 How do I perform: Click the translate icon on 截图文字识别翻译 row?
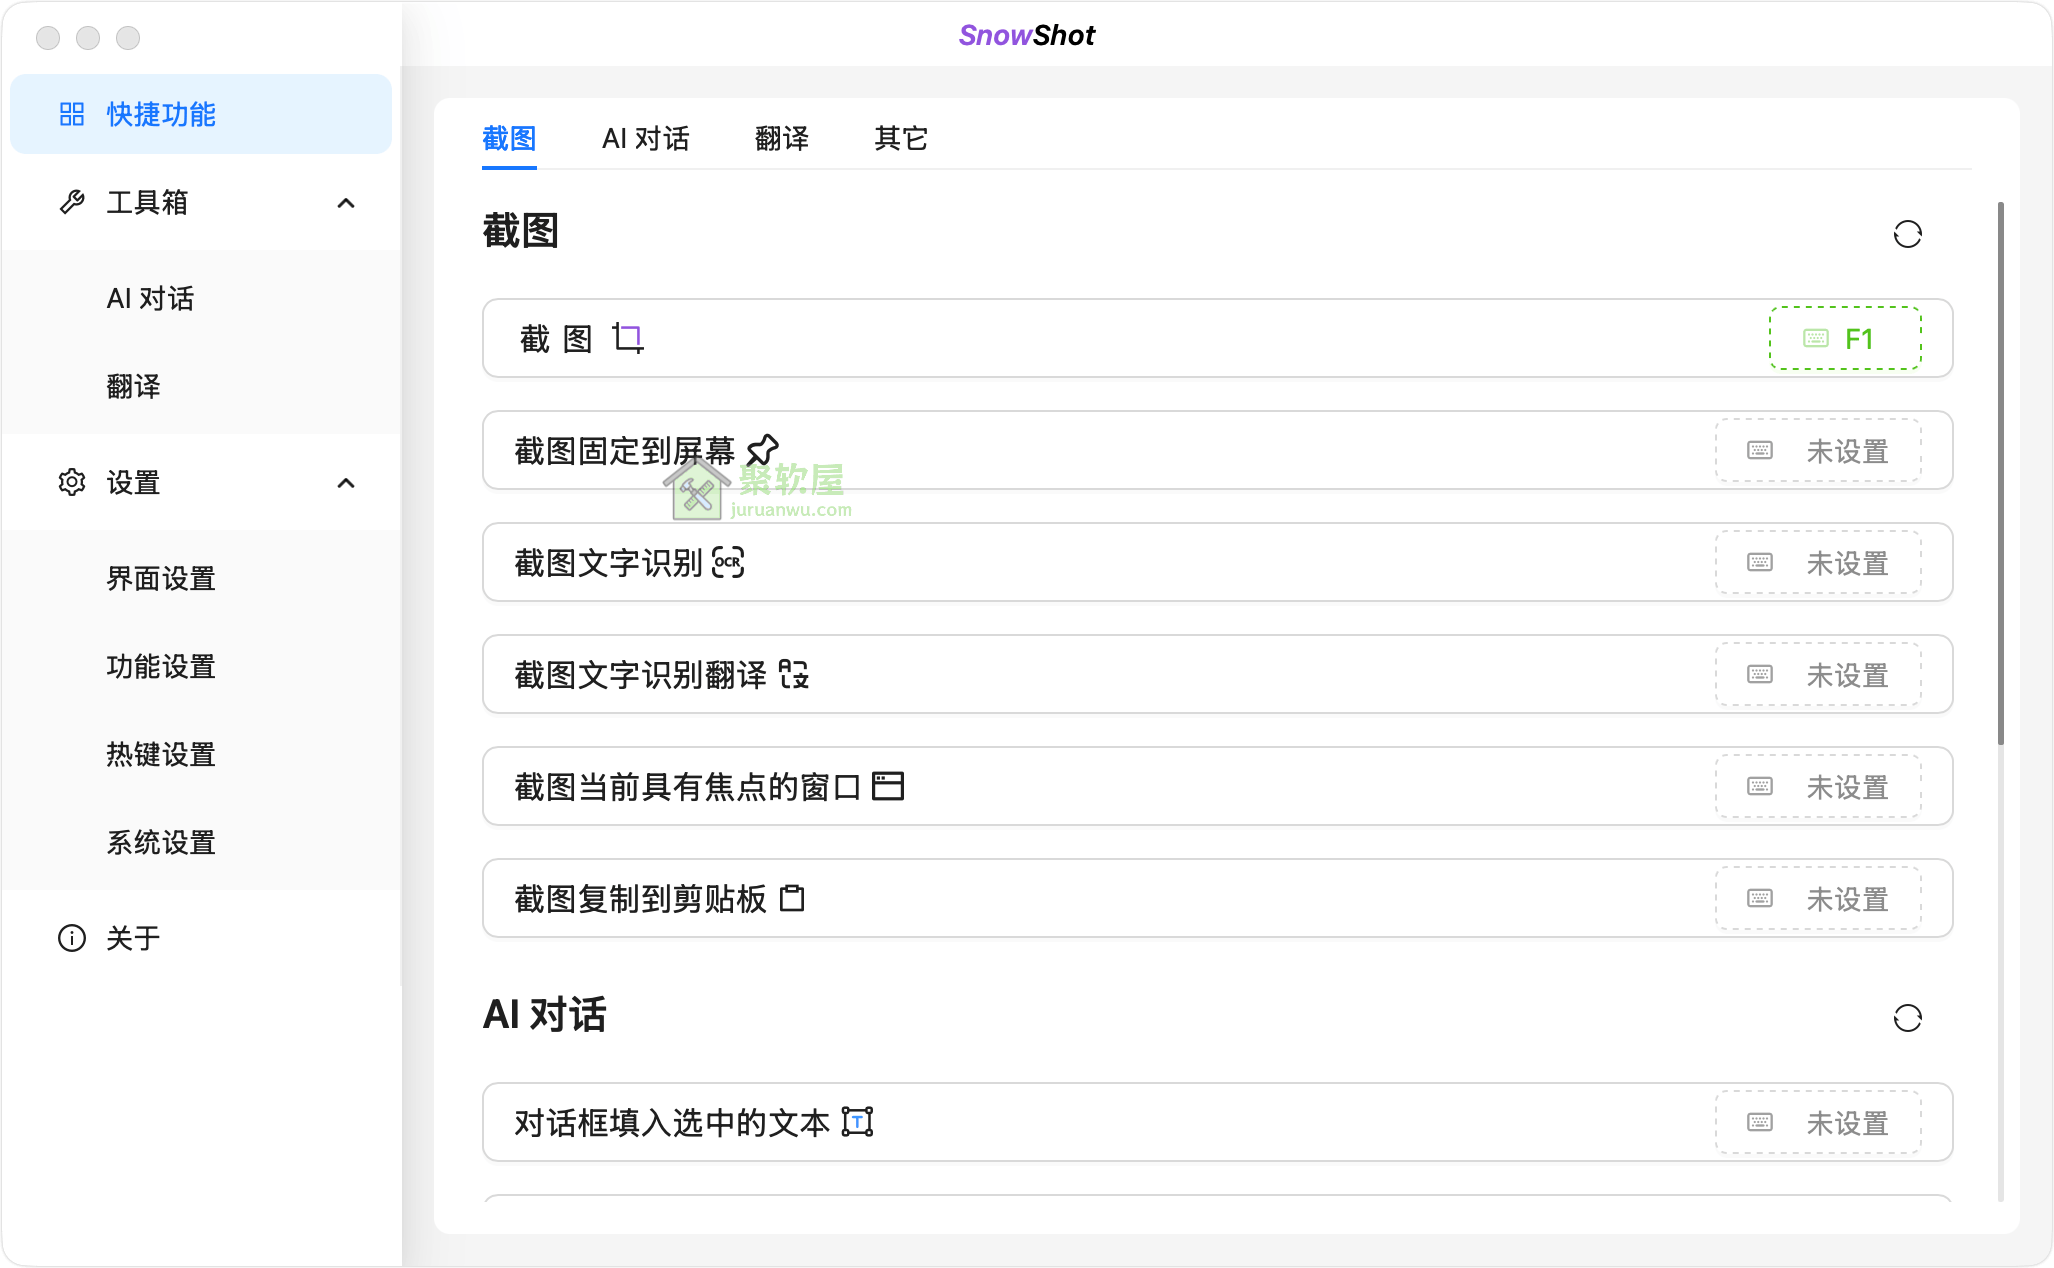click(795, 674)
